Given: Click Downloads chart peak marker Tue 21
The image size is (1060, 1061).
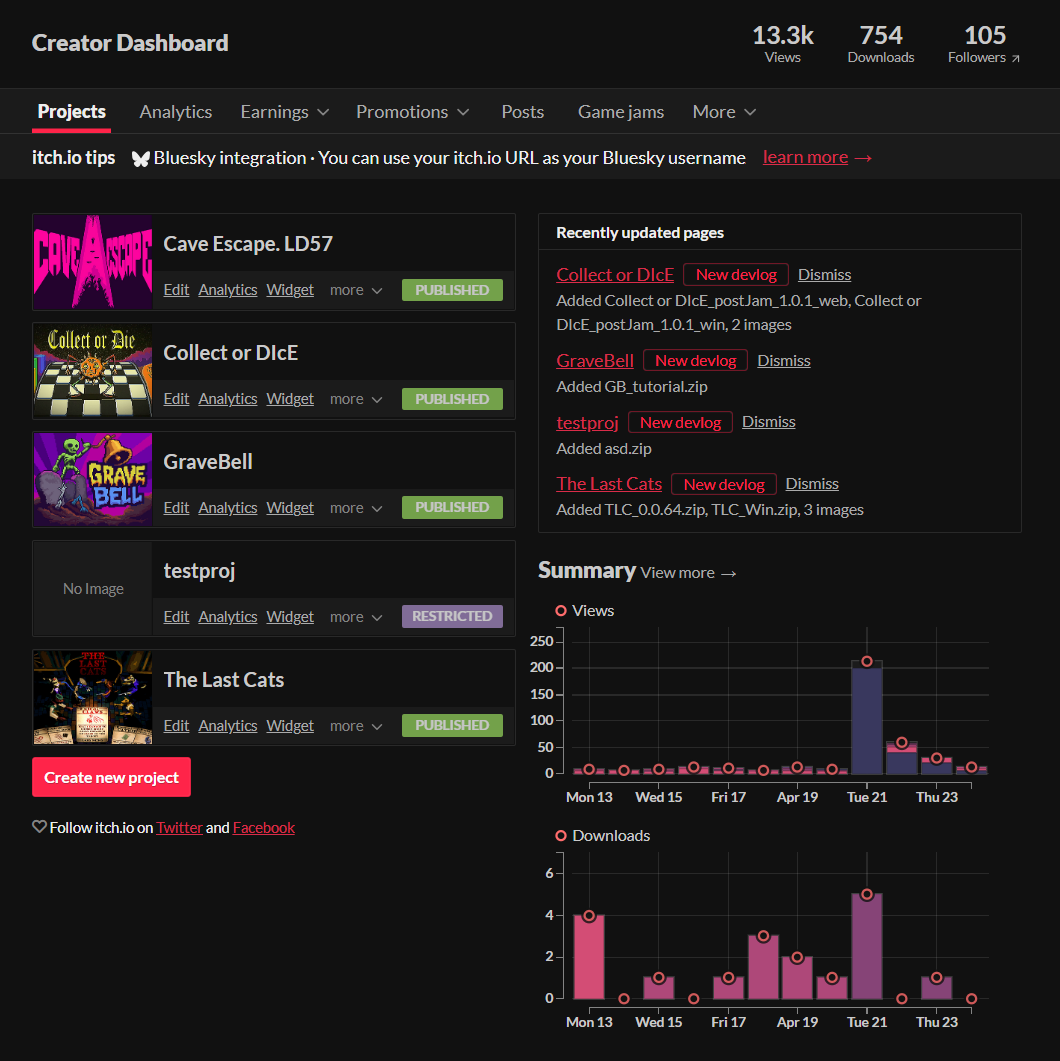Looking at the screenshot, I should 867,895.
